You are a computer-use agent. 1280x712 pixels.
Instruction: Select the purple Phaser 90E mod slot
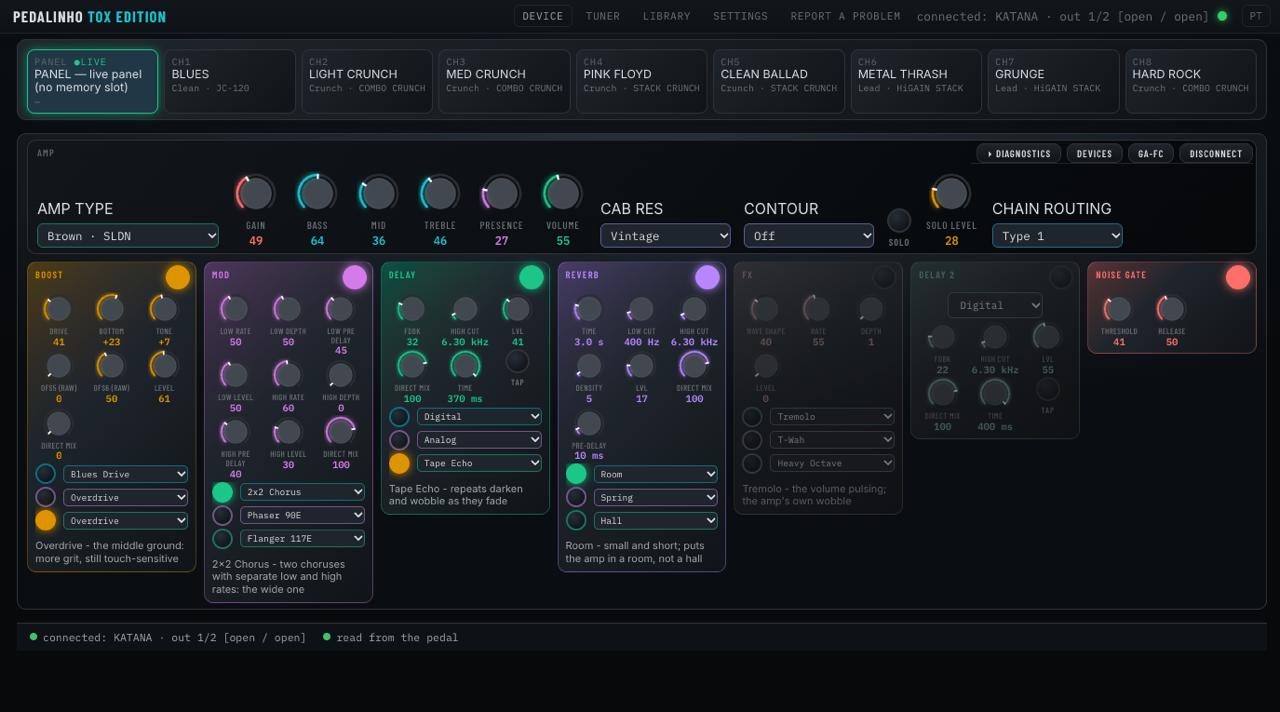click(223, 515)
